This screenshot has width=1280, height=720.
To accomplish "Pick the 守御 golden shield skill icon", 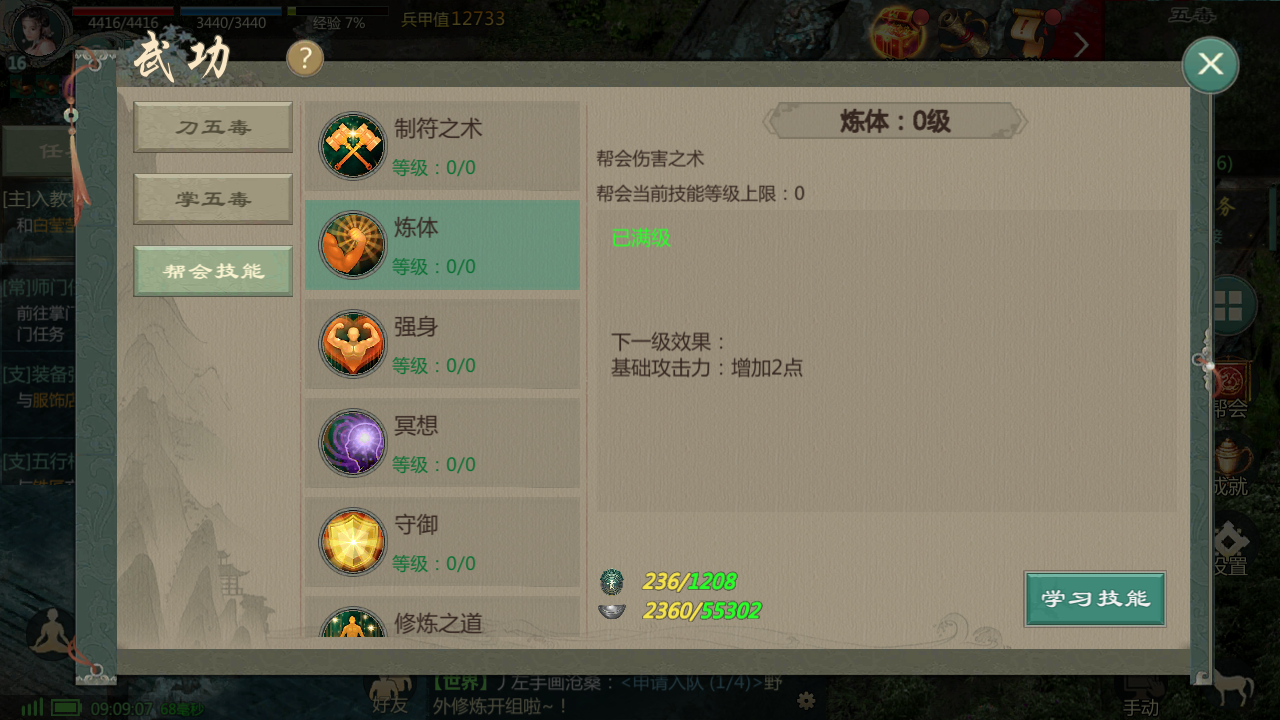I will [353, 542].
